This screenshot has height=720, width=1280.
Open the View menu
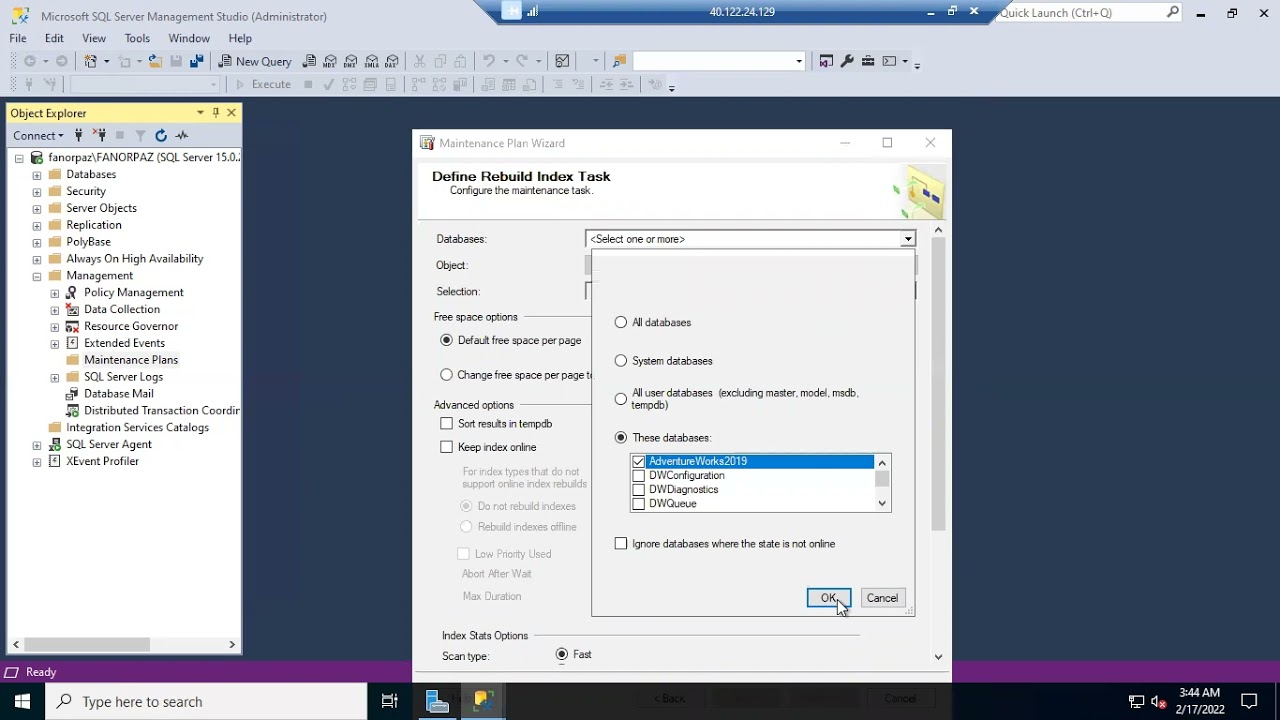pyautogui.click(x=94, y=38)
